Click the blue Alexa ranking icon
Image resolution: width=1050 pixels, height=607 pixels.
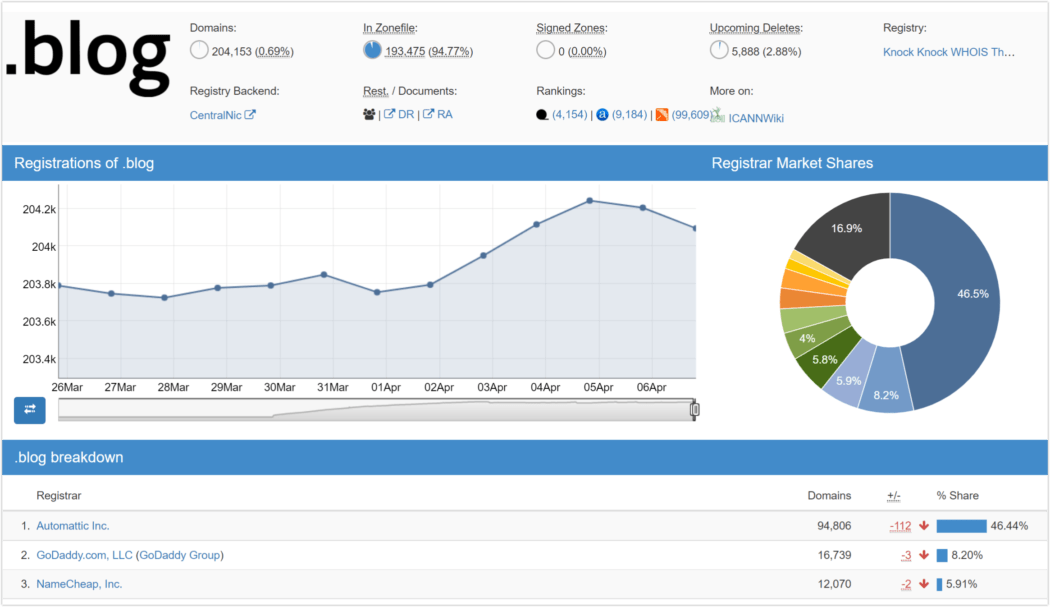pyautogui.click(x=602, y=115)
